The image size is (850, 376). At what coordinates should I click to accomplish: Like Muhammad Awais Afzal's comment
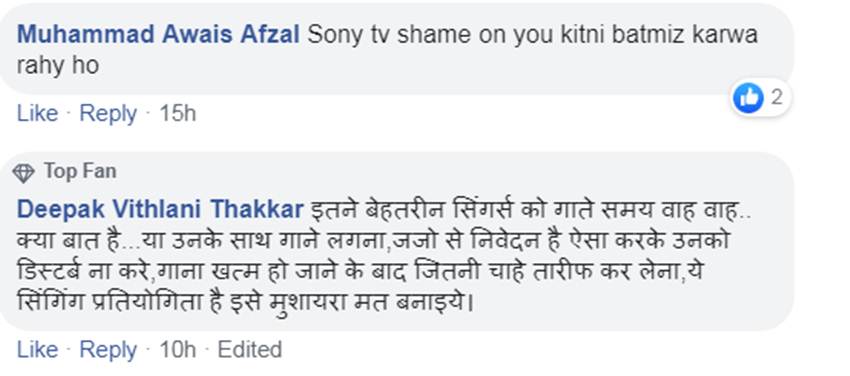(x=37, y=114)
